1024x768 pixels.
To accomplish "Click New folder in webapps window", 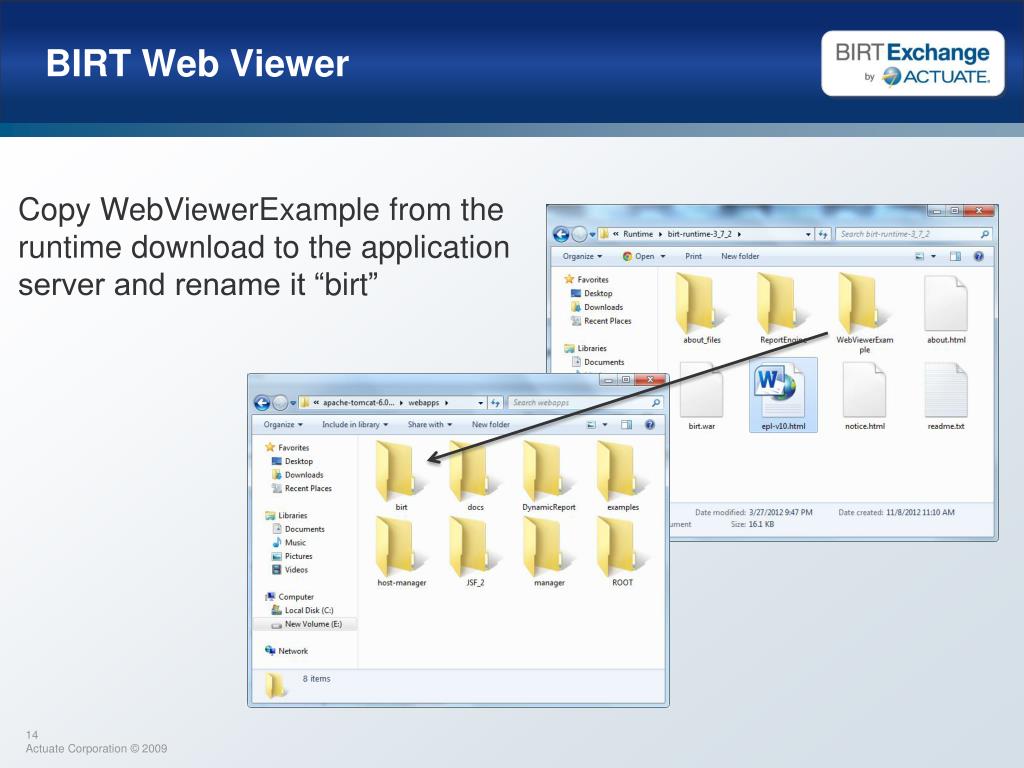I will point(490,424).
